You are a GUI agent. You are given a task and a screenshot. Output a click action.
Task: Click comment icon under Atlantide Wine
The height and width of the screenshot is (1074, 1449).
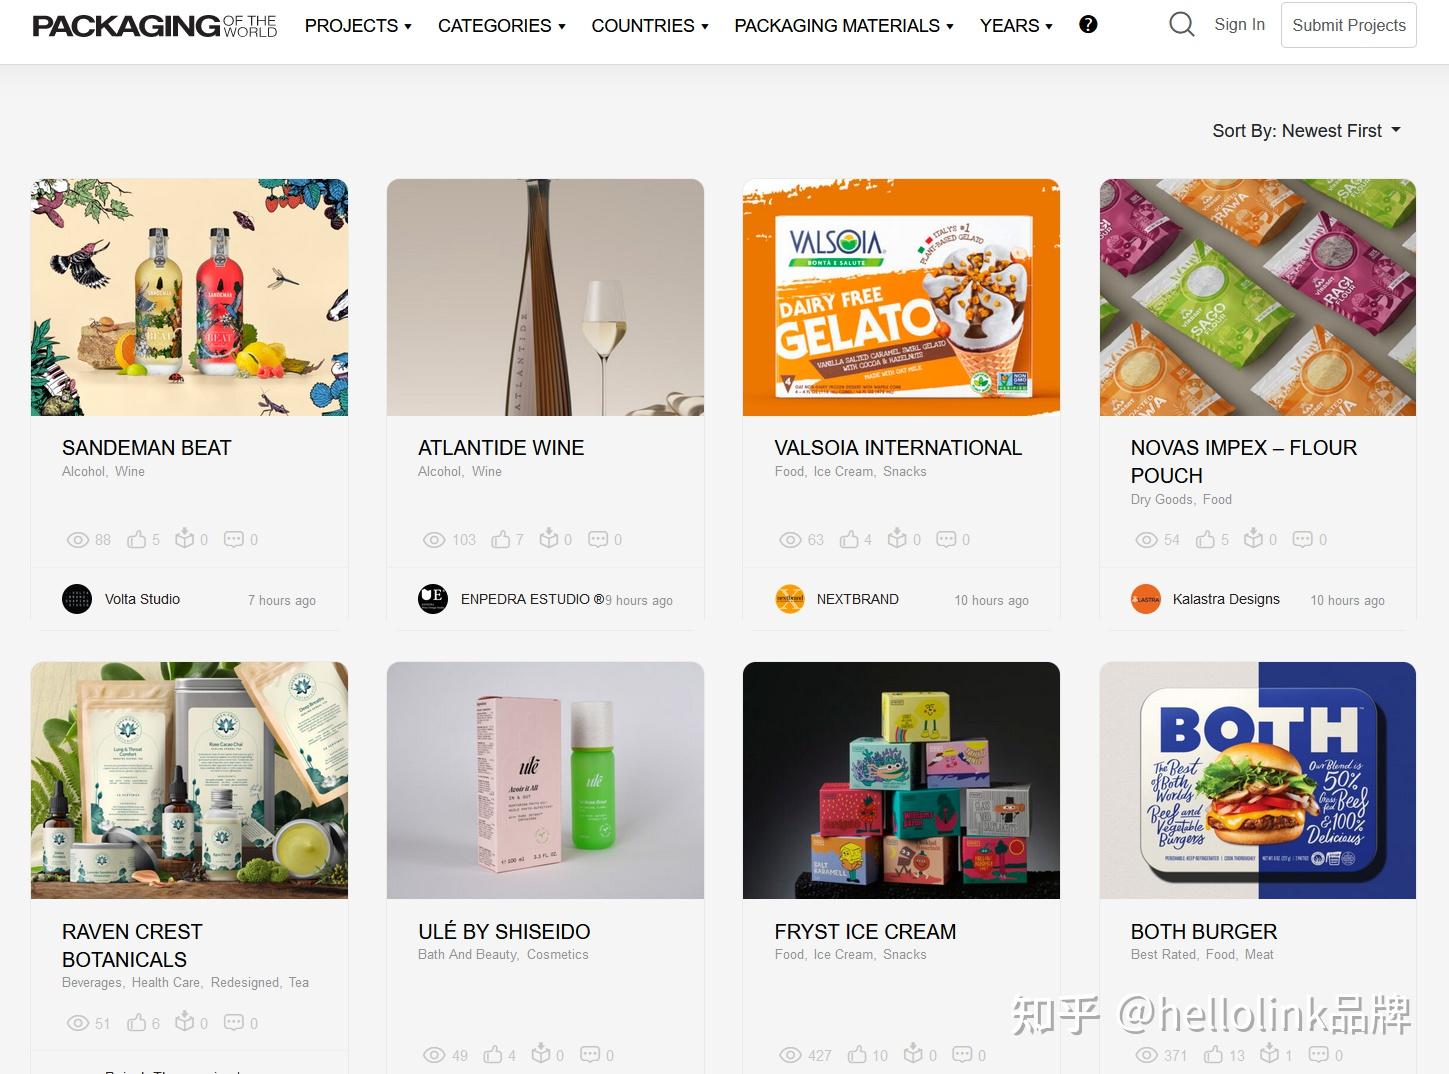coord(598,540)
